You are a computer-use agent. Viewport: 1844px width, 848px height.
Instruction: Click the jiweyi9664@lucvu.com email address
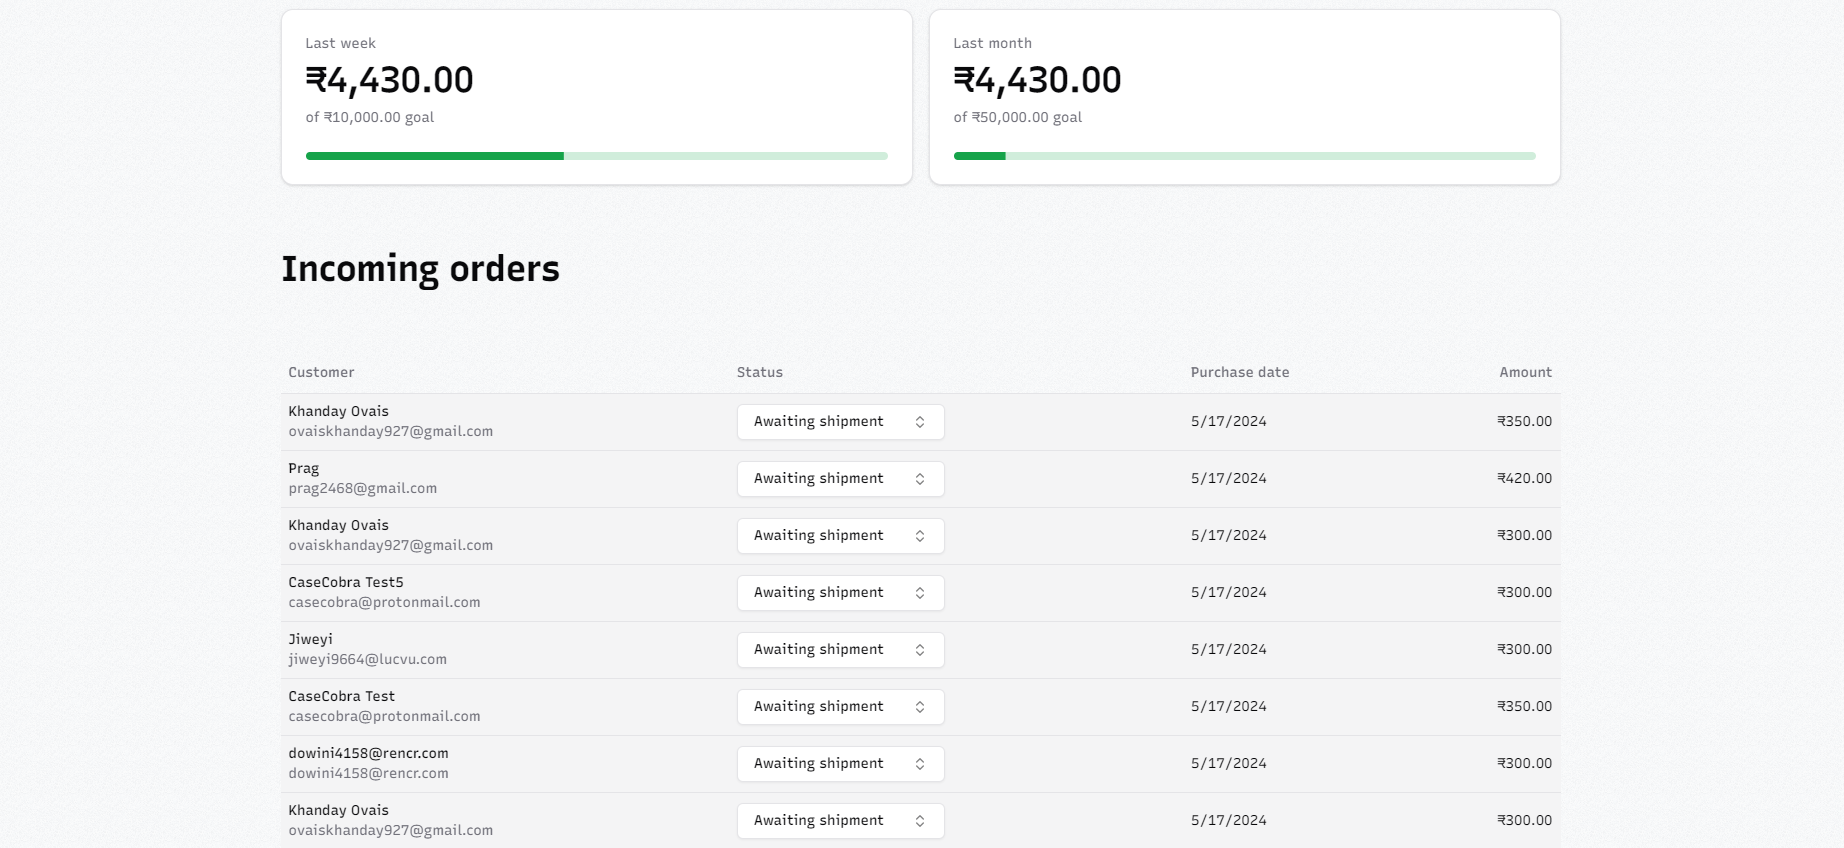(367, 660)
